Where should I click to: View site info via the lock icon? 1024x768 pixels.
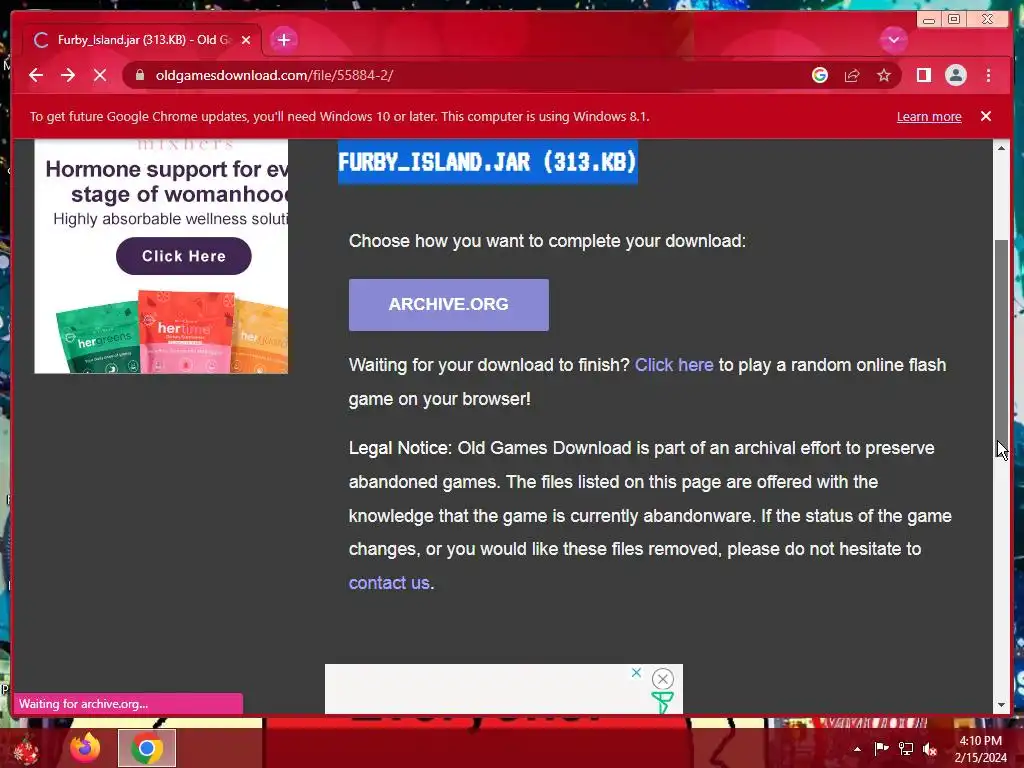tap(139, 75)
